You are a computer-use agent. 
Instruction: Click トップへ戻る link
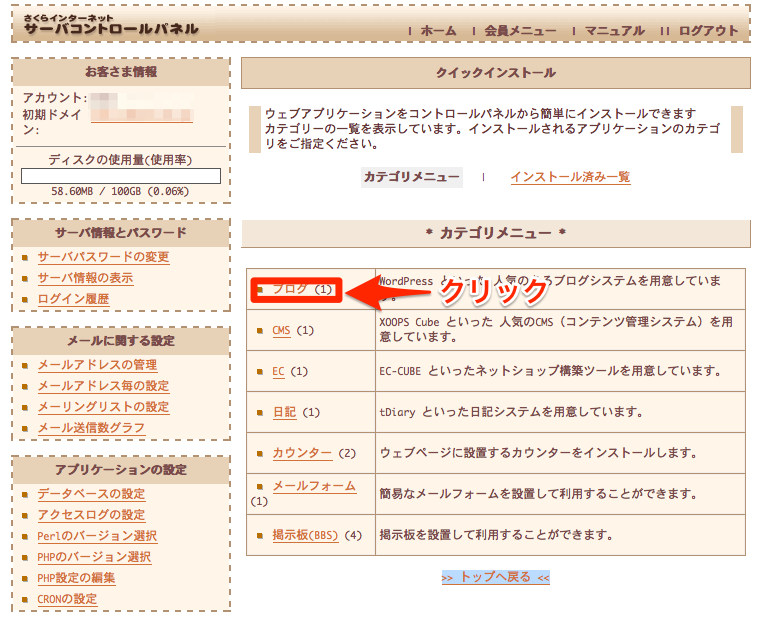click(495, 577)
